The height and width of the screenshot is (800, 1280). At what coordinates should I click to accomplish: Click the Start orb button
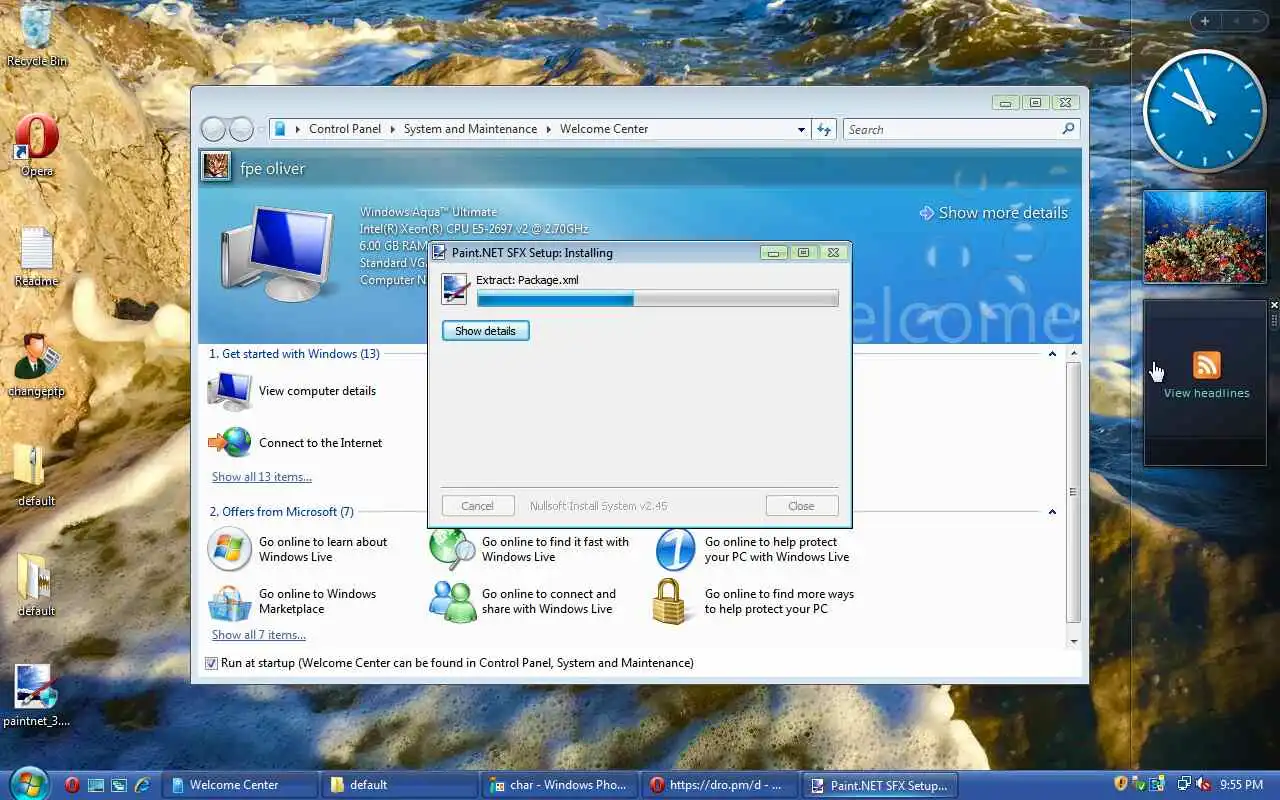28,782
